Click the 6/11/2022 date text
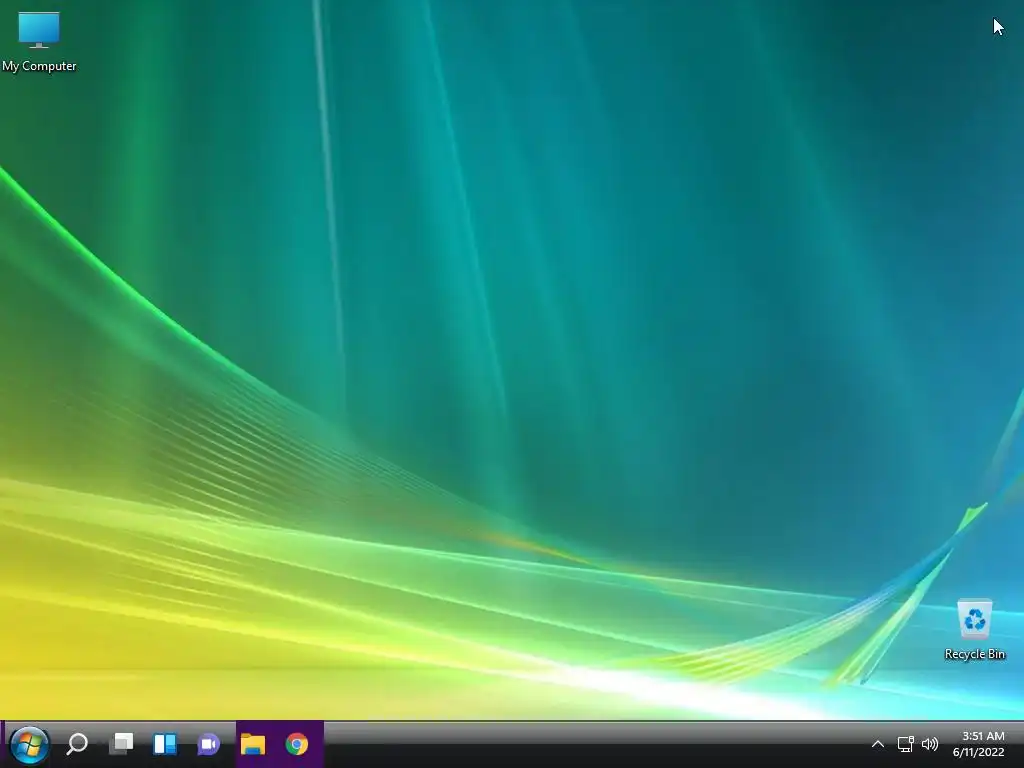Screen dimensions: 1024x768 978,752
